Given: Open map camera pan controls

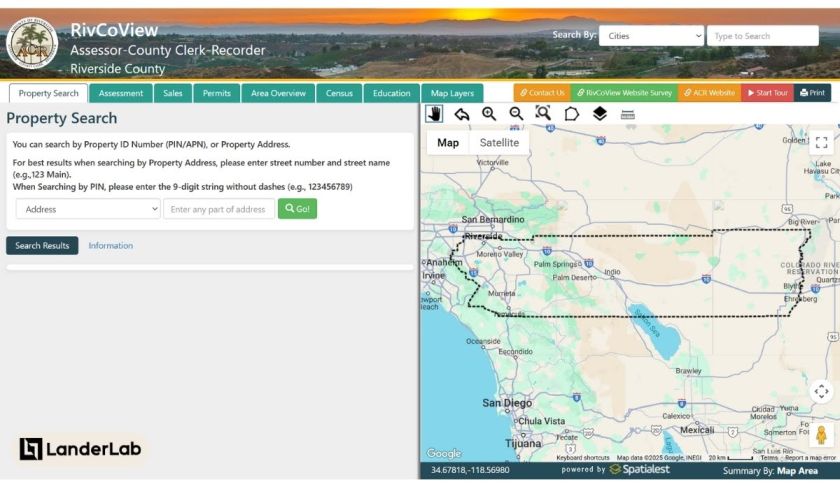Looking at the screenshot, I should [821, 392].
